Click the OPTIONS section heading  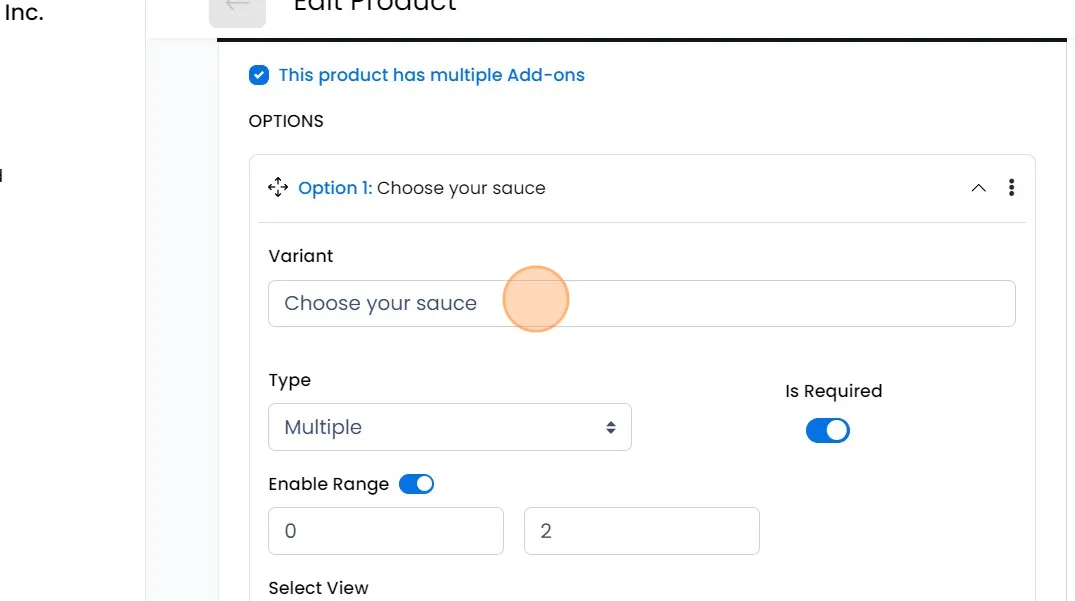(x=286, y=121)
